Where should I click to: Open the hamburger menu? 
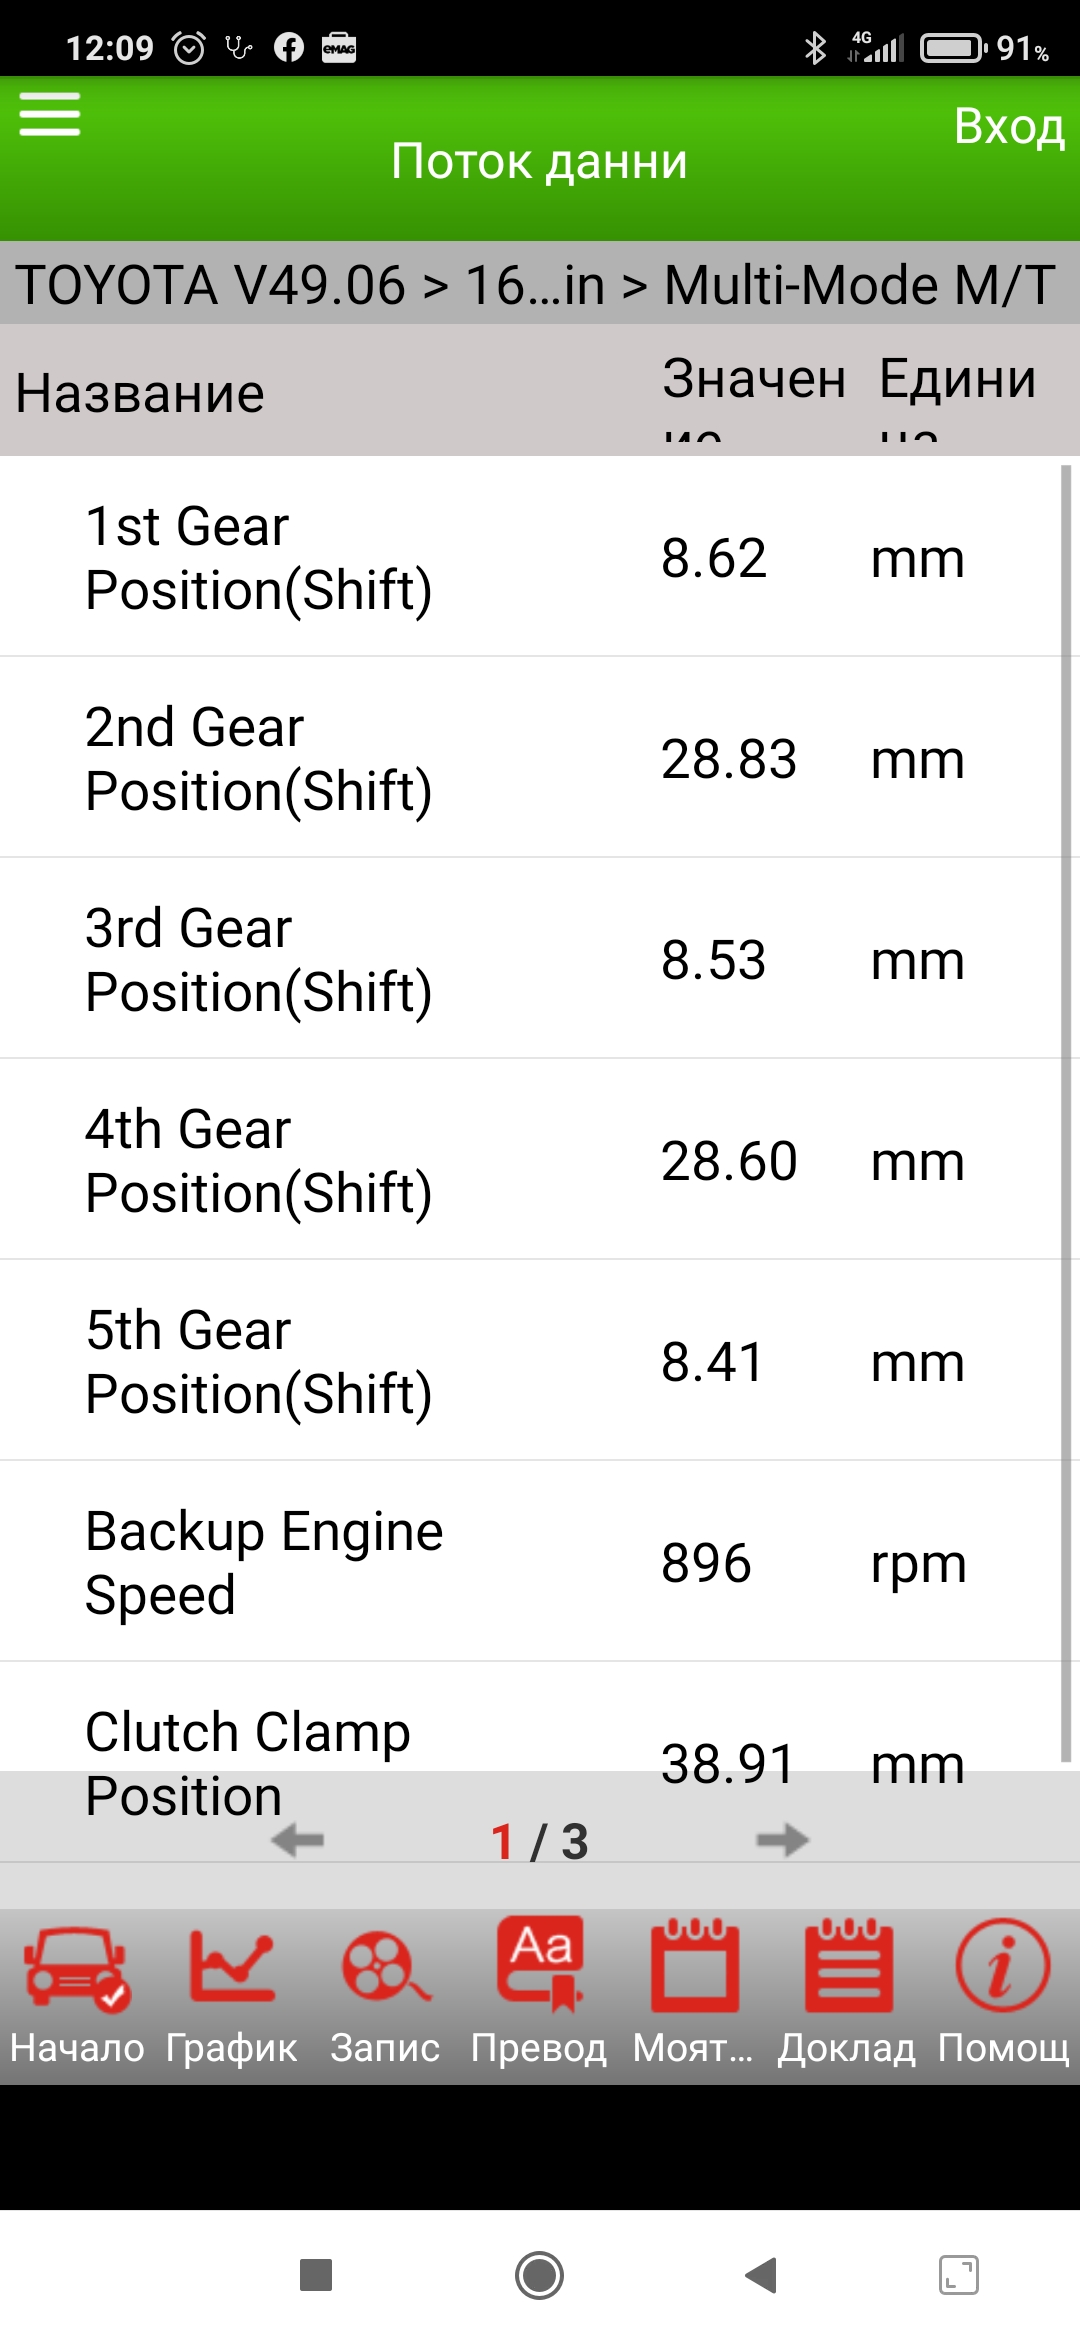pyautogui.click(x=50, y=115)
